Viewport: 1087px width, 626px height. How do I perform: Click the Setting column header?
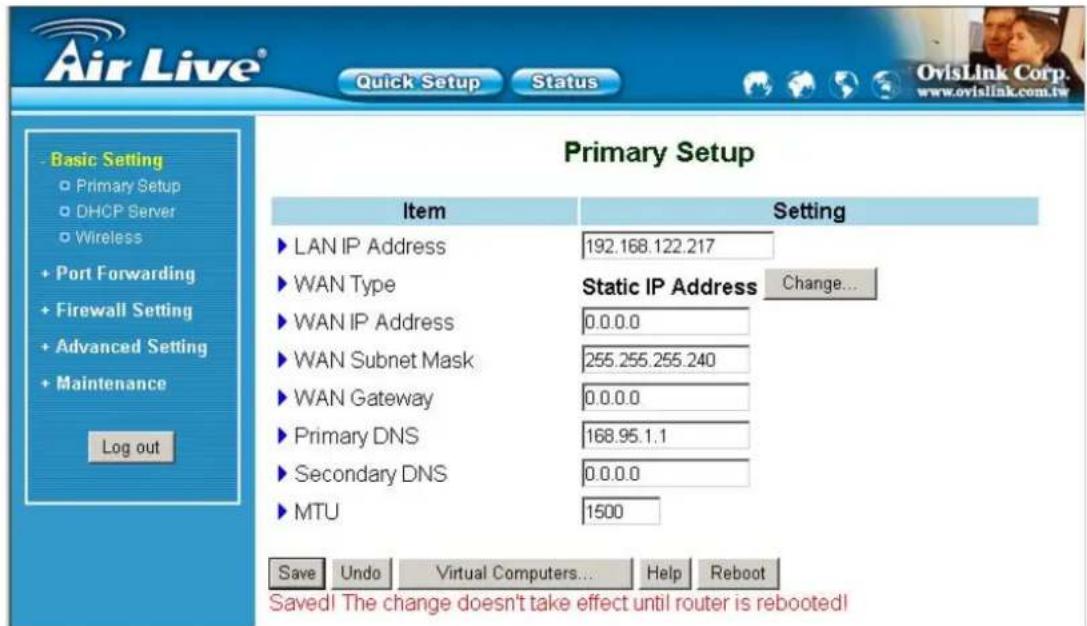[x=809, y=211]
